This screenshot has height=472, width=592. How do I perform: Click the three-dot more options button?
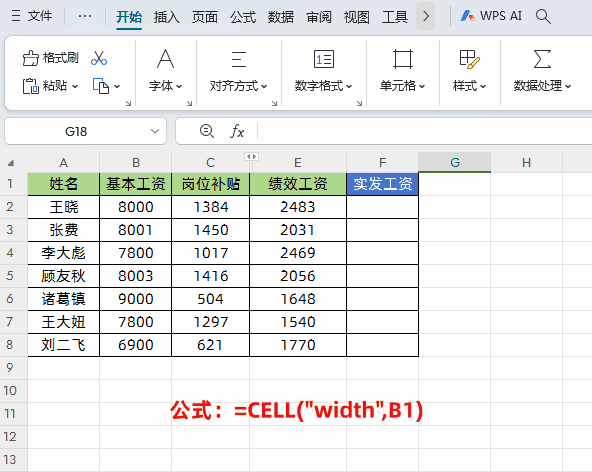tap(85, 16)
